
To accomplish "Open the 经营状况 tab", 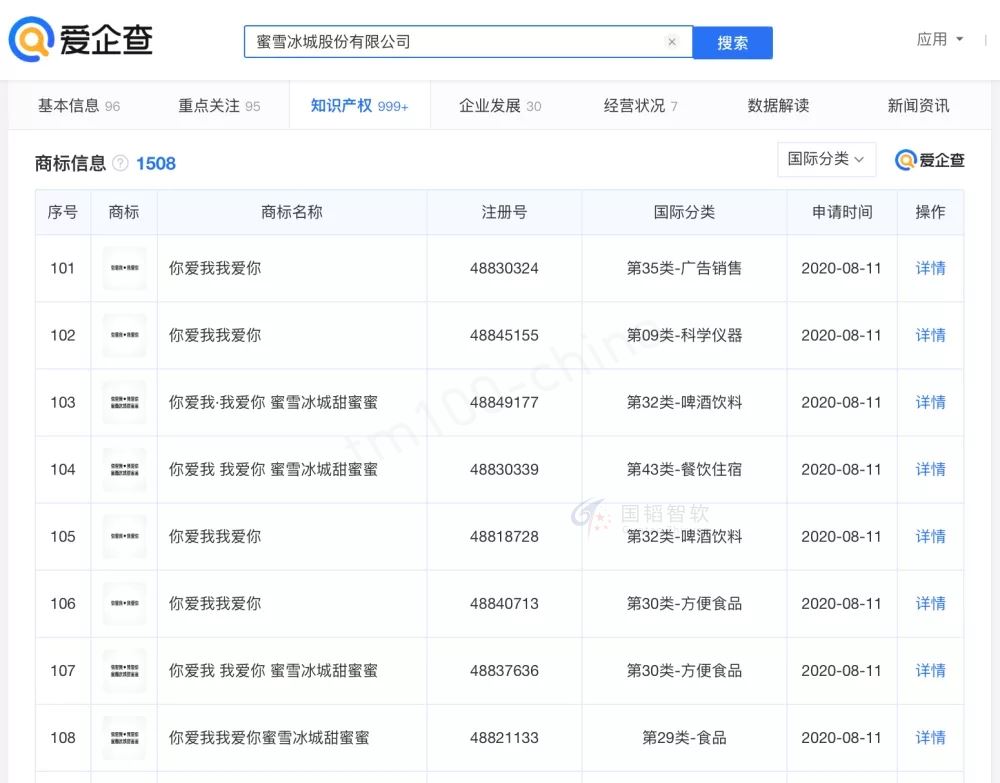I will point(640,106).
